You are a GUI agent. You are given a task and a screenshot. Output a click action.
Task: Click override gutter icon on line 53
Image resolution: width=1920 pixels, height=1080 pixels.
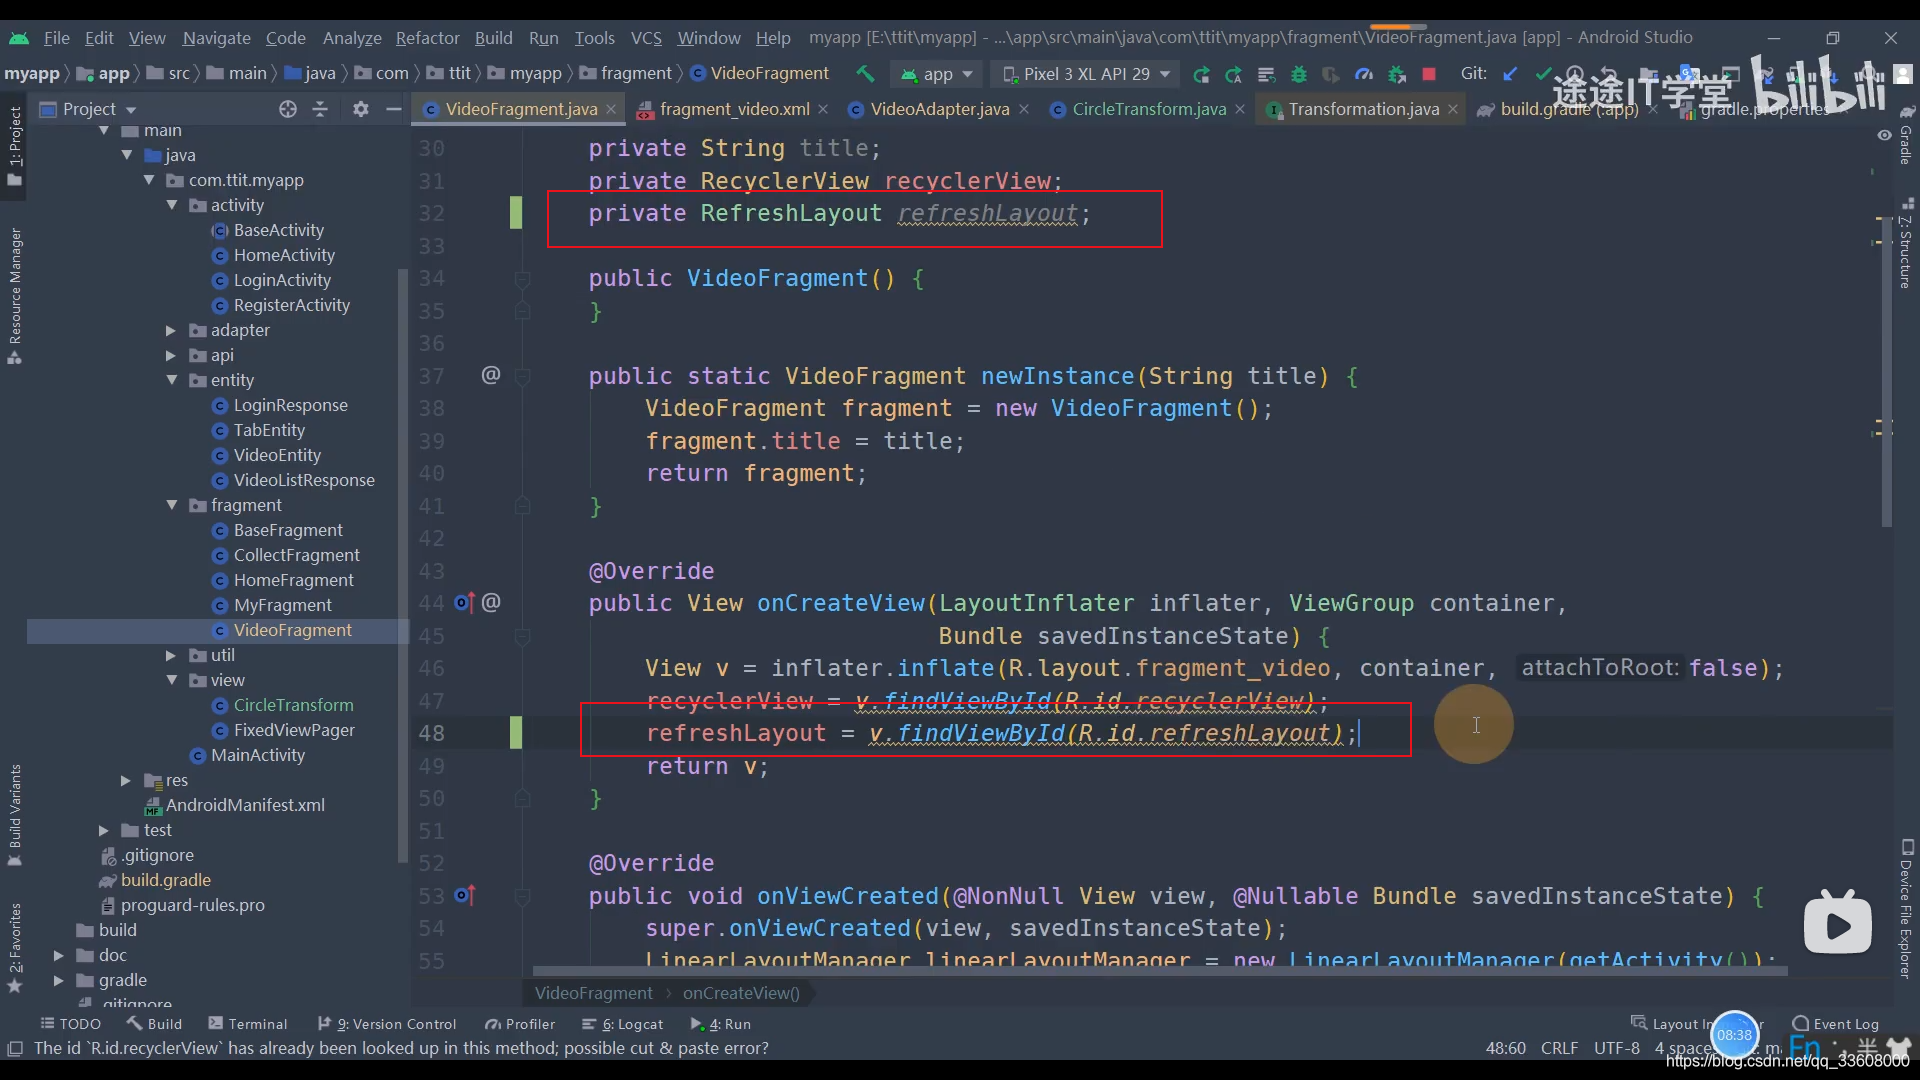464,895
